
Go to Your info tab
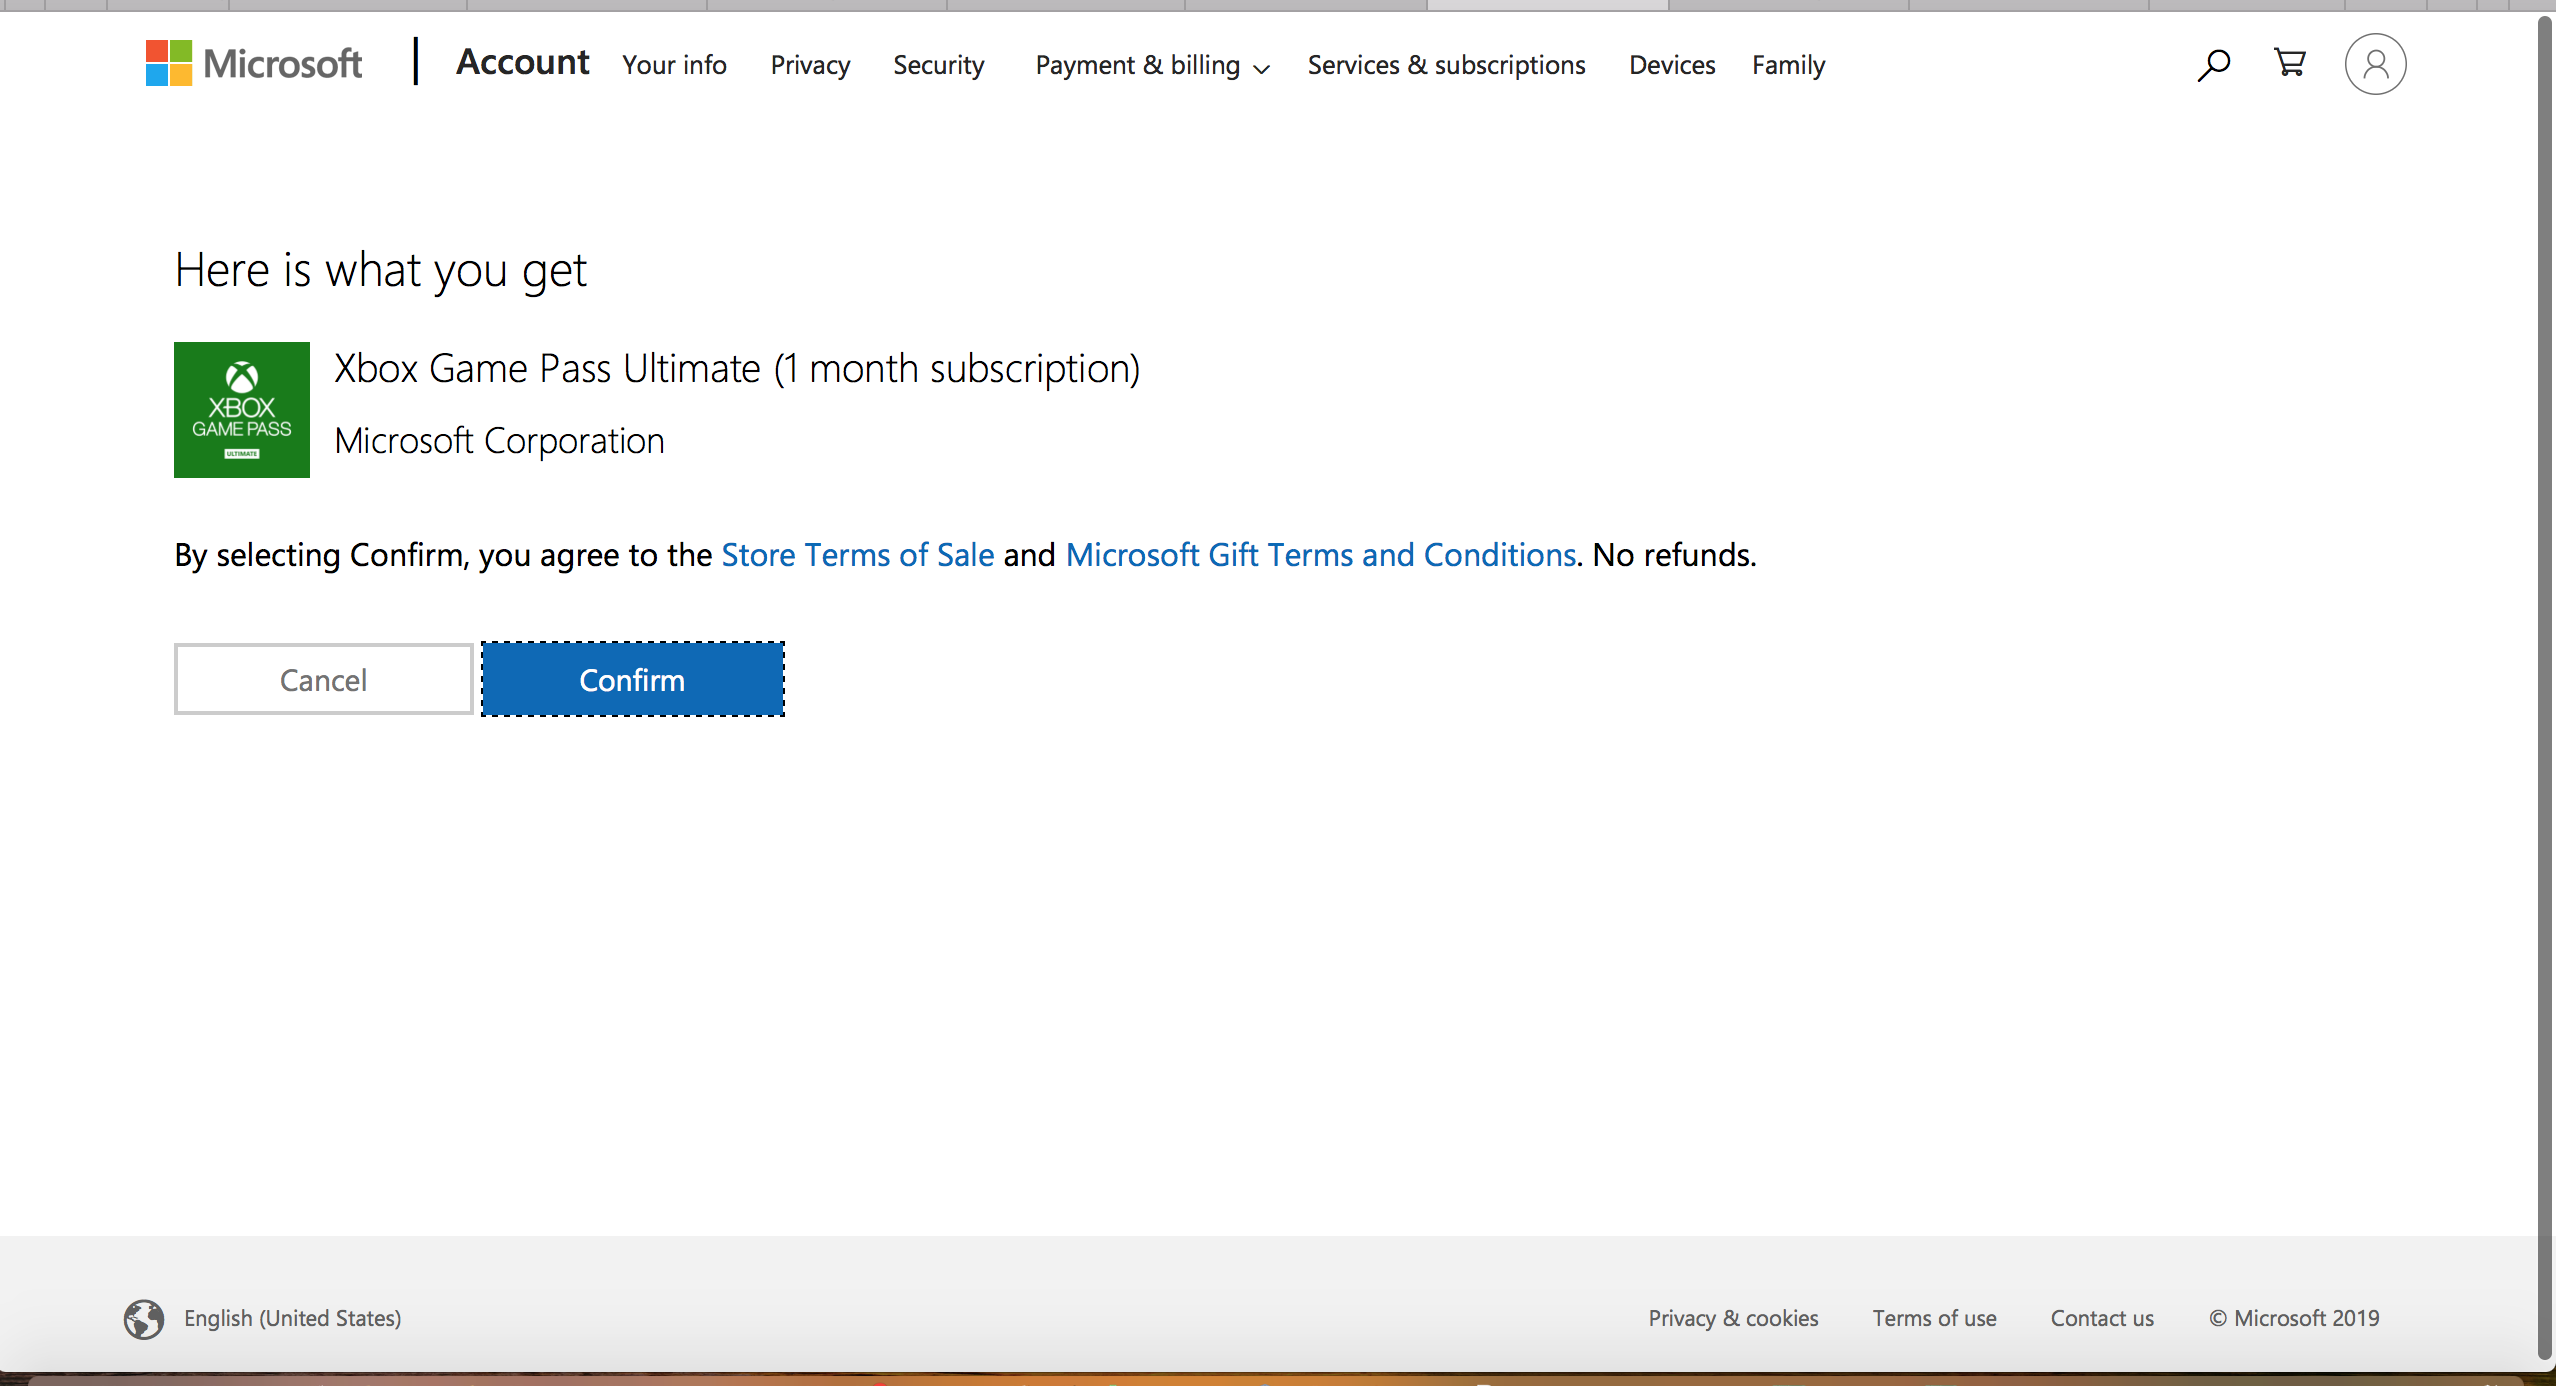coord(674,65)
